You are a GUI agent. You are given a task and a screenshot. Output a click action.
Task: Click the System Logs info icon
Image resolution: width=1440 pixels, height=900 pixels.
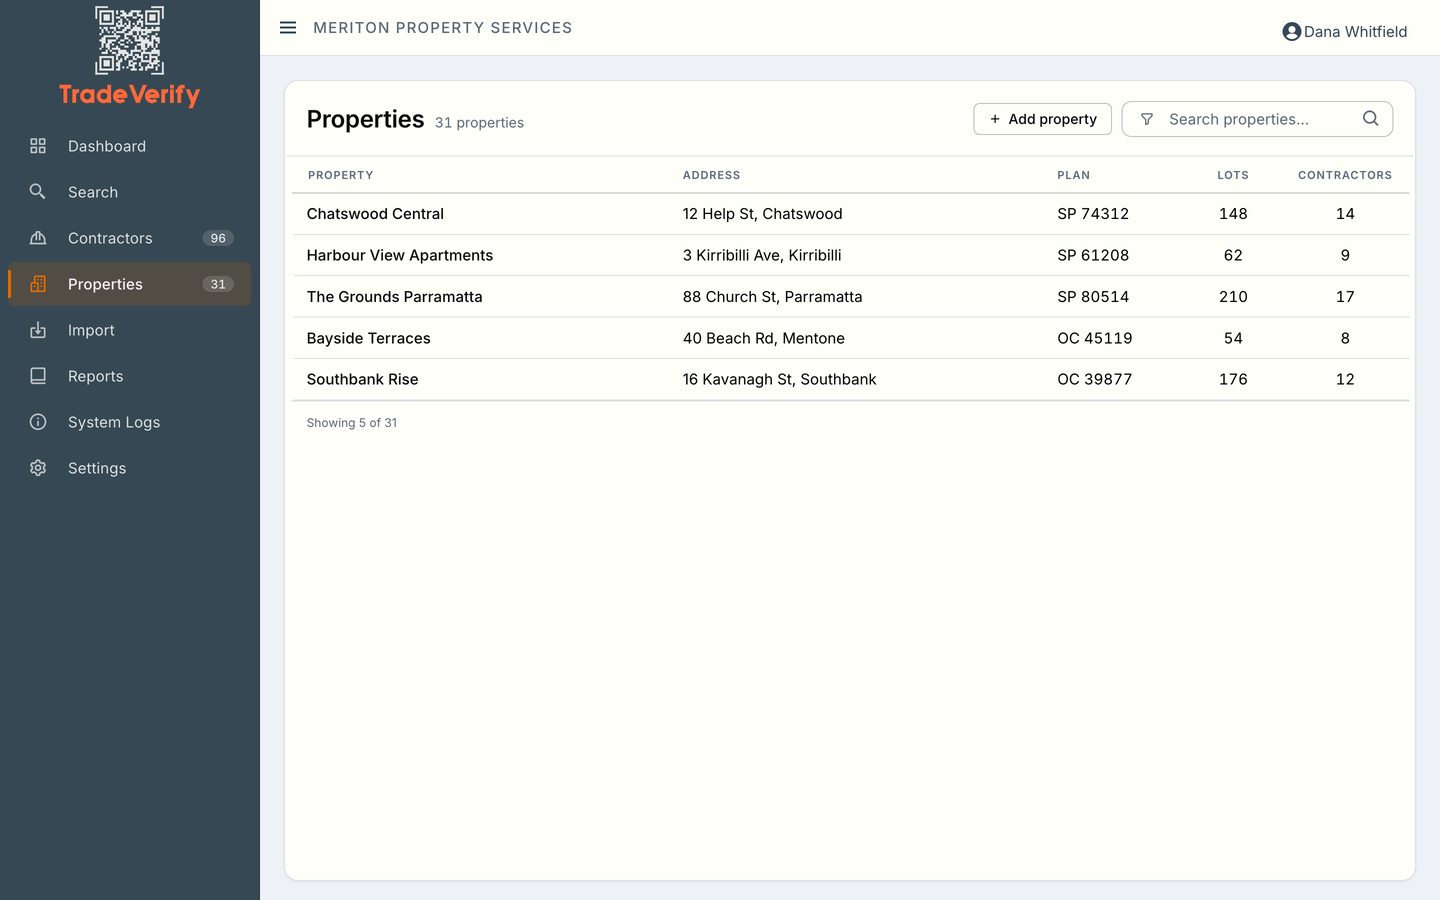tap(38, 422)
